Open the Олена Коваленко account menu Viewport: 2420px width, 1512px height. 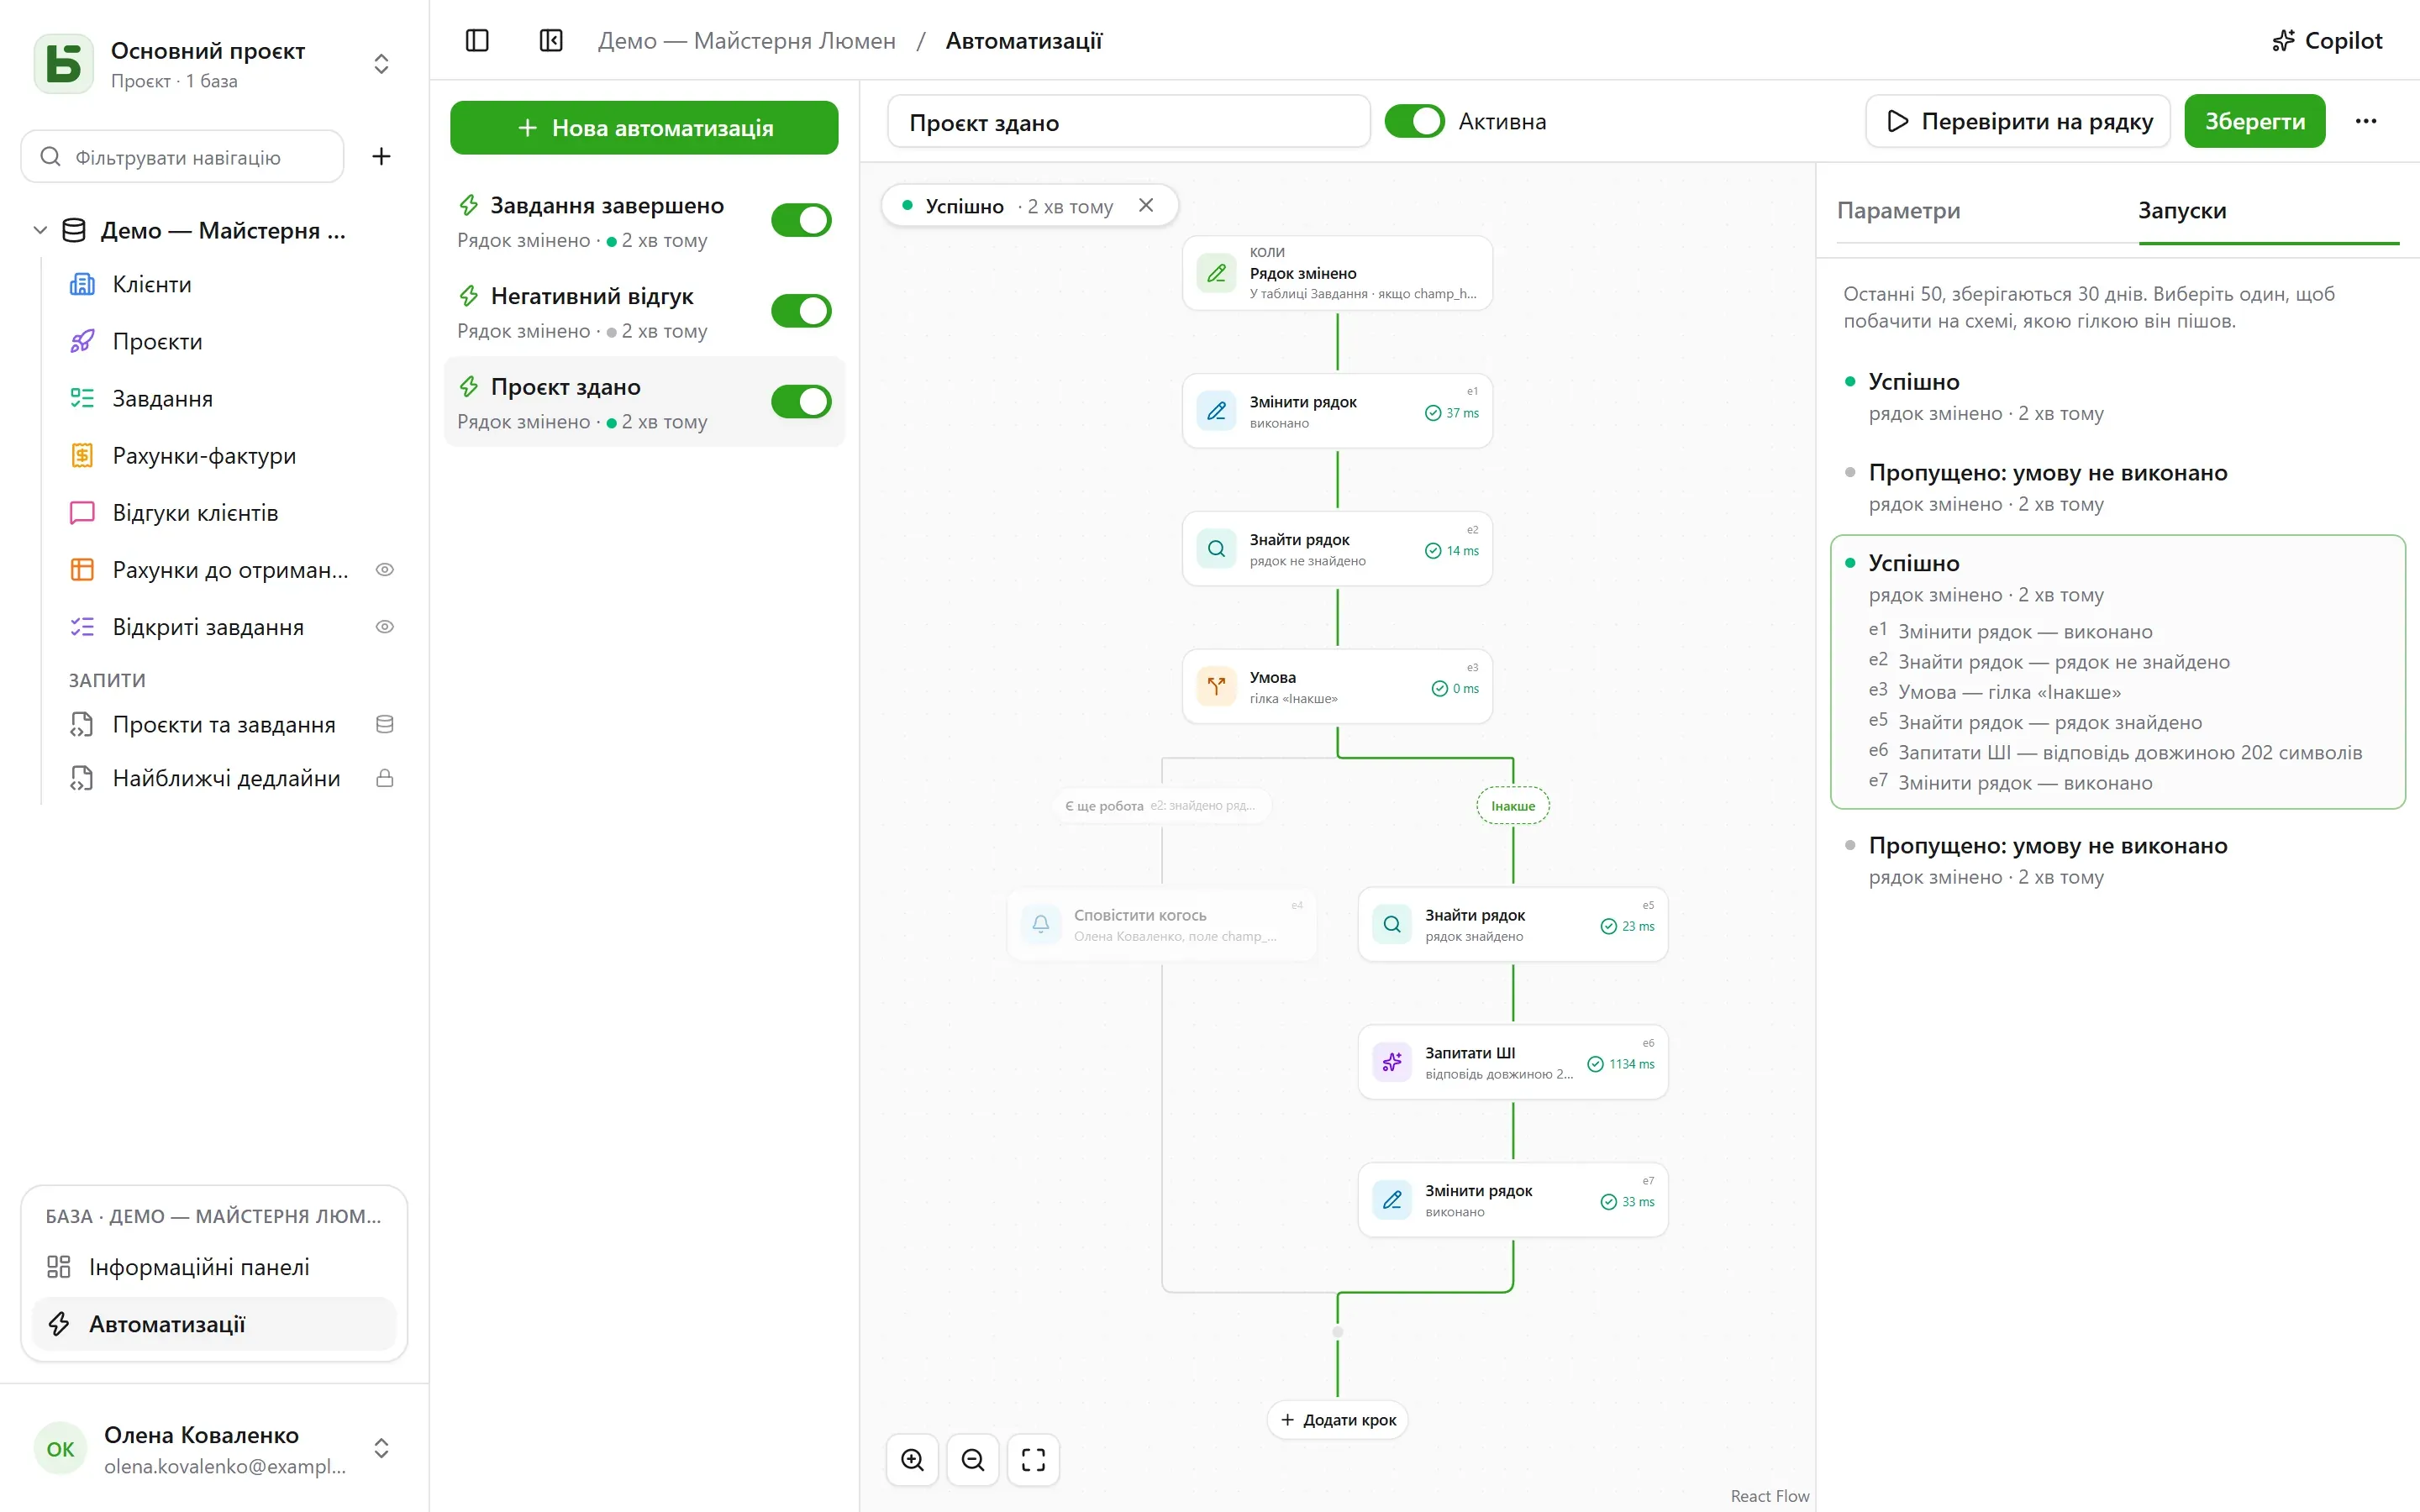[x=213, y=1448]
